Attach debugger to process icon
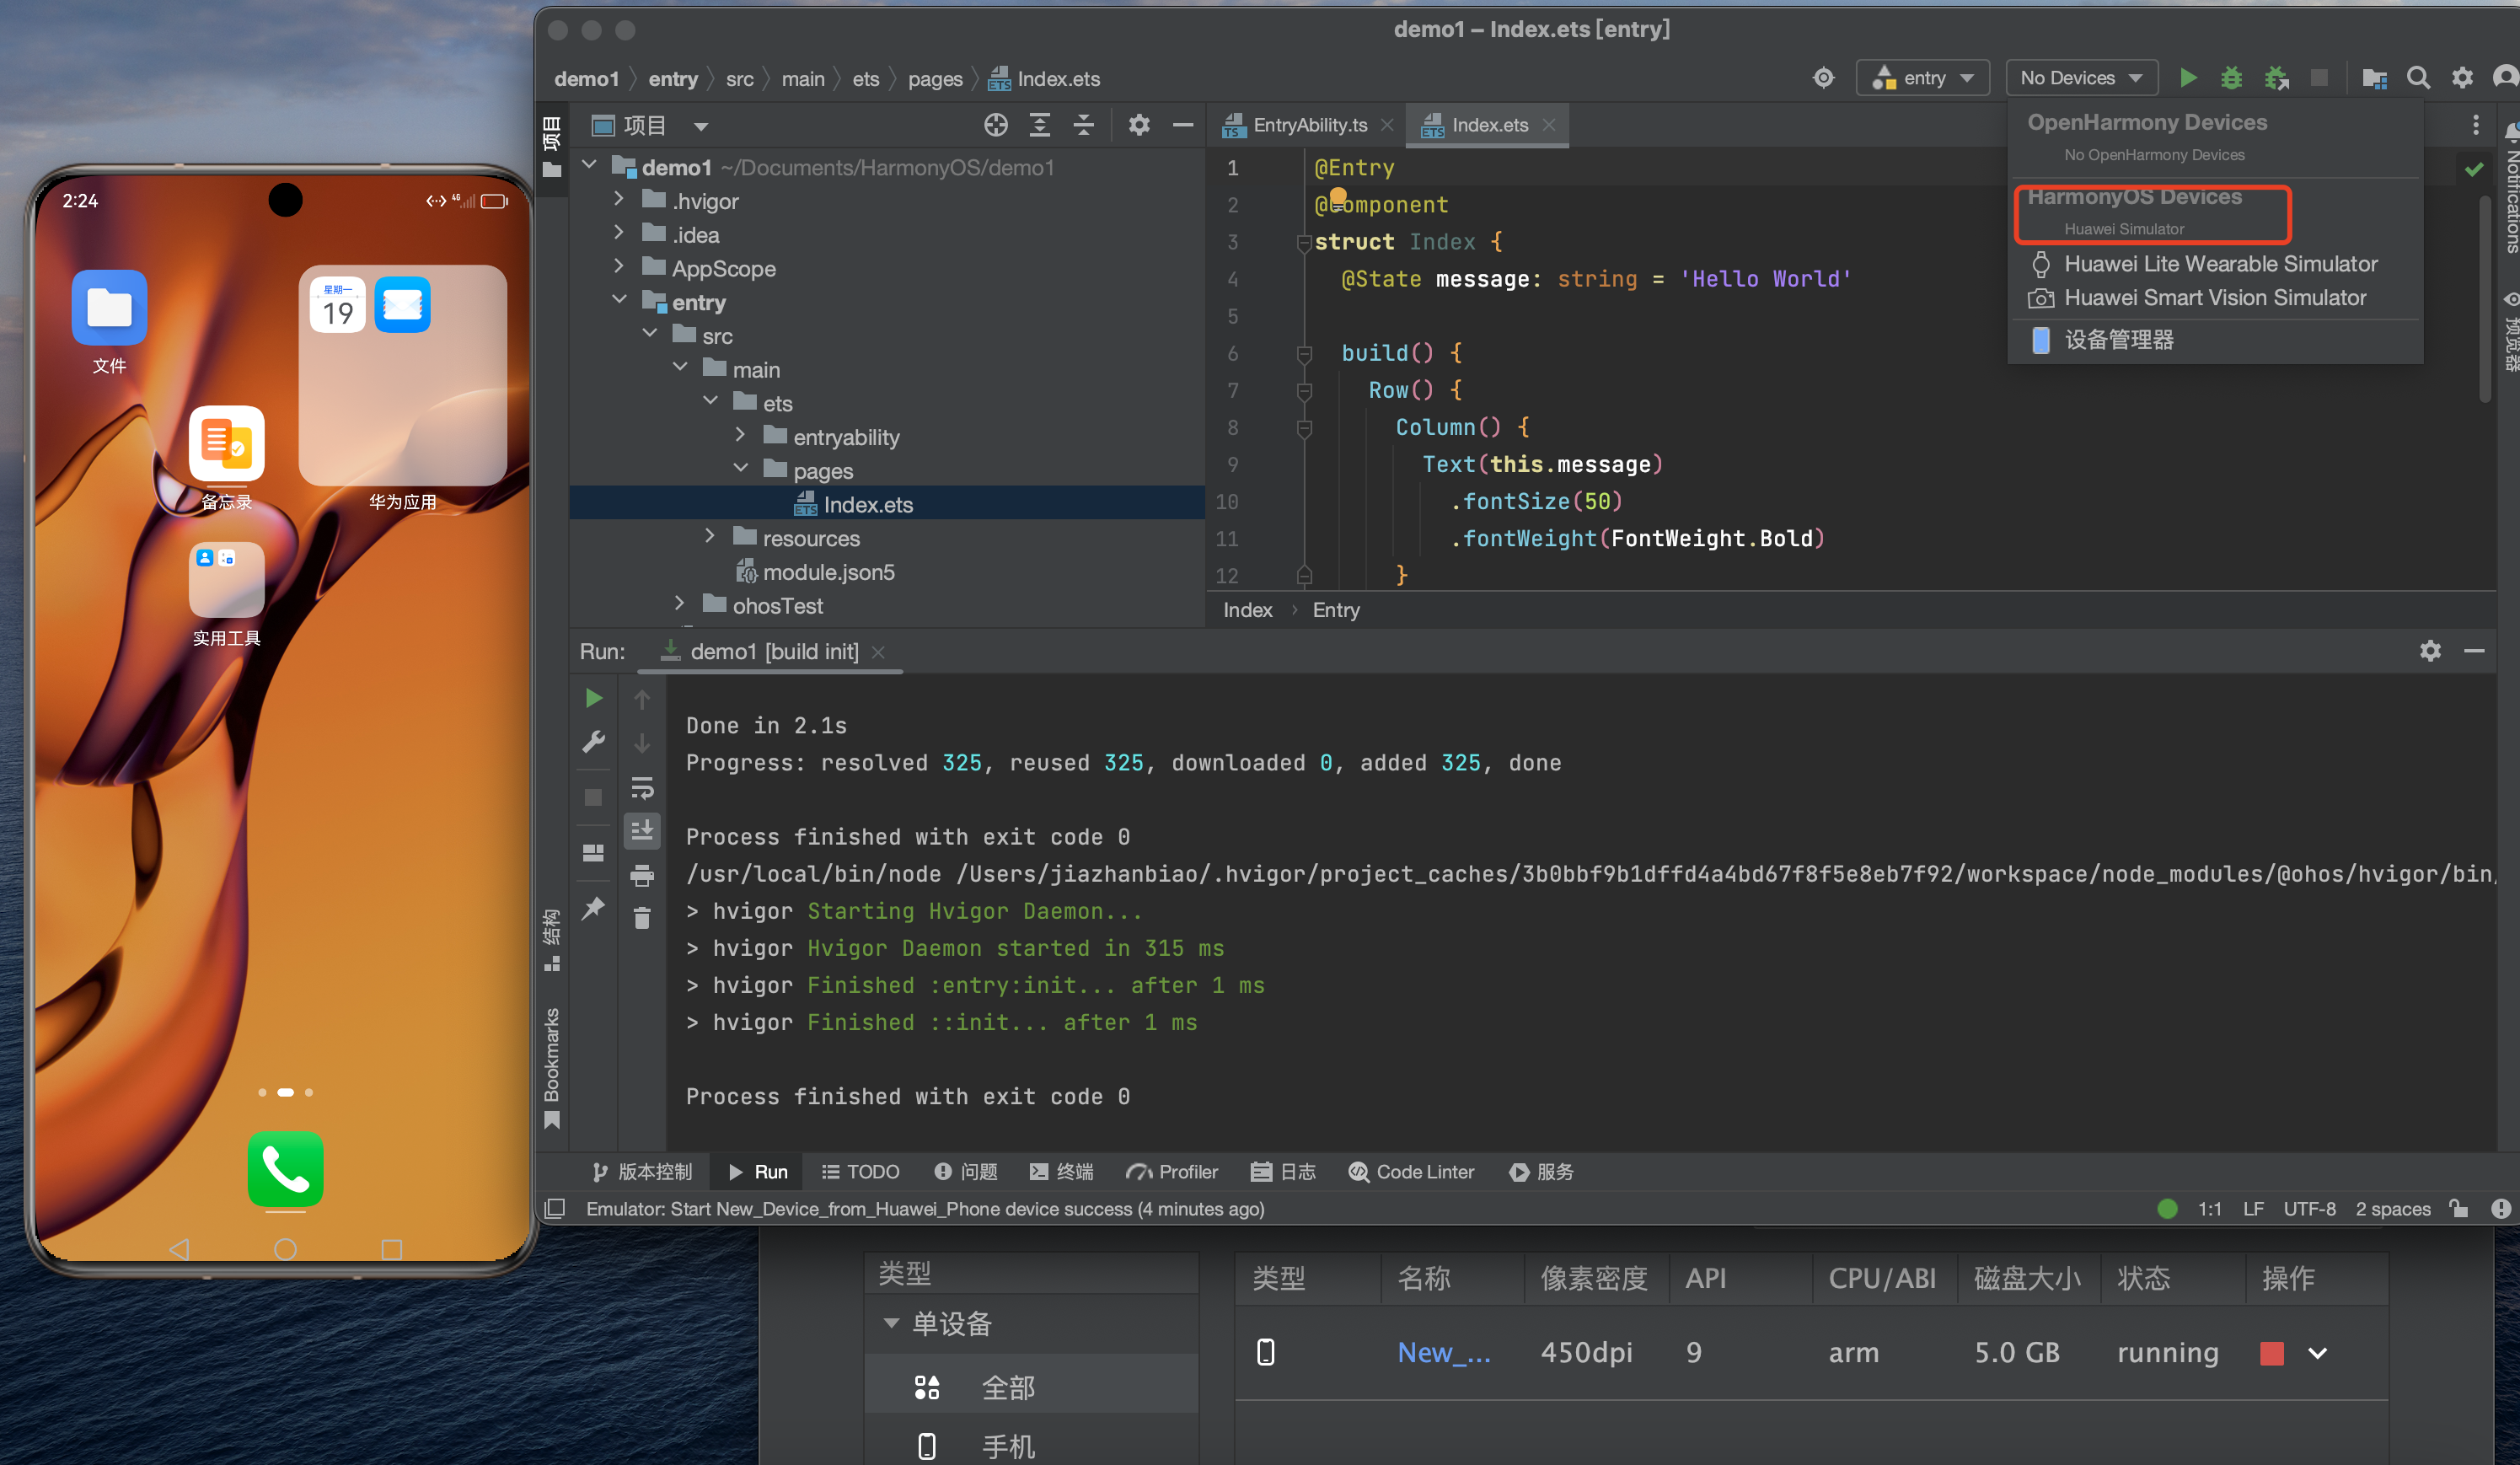The image size is (2520, 1465). (2277, 78)
